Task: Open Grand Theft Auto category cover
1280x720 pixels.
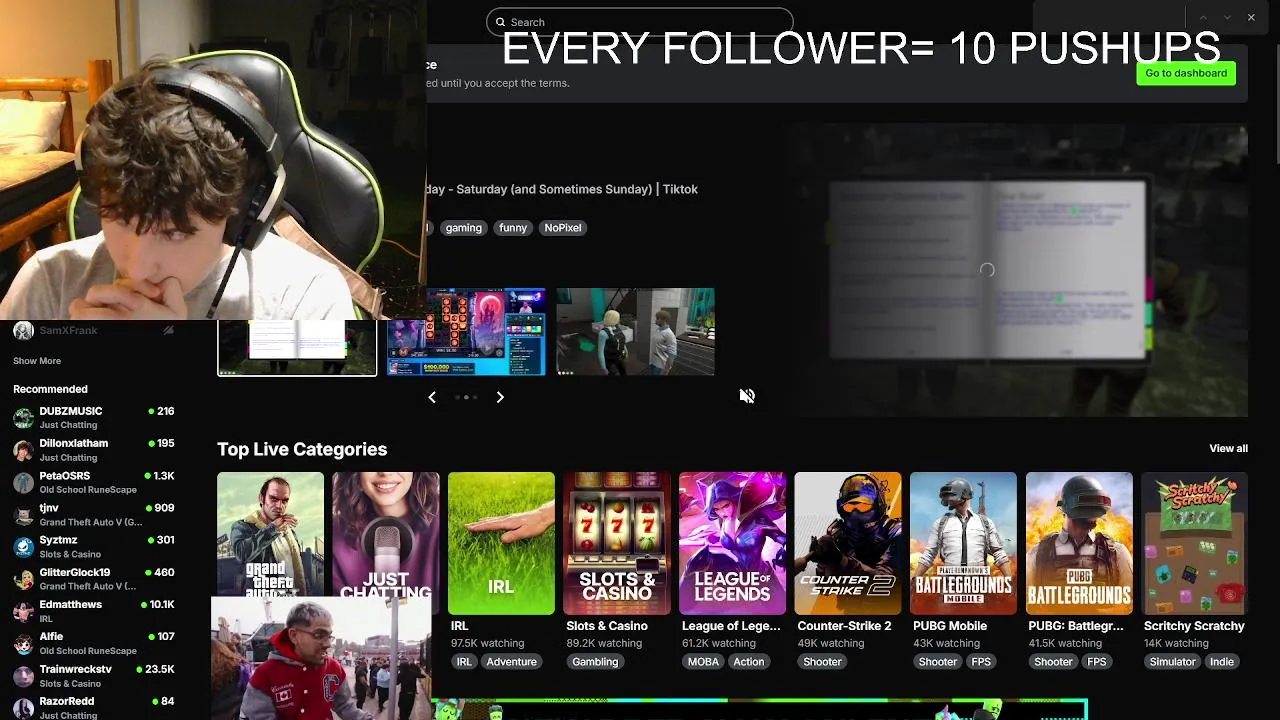Action: (270, 534)
